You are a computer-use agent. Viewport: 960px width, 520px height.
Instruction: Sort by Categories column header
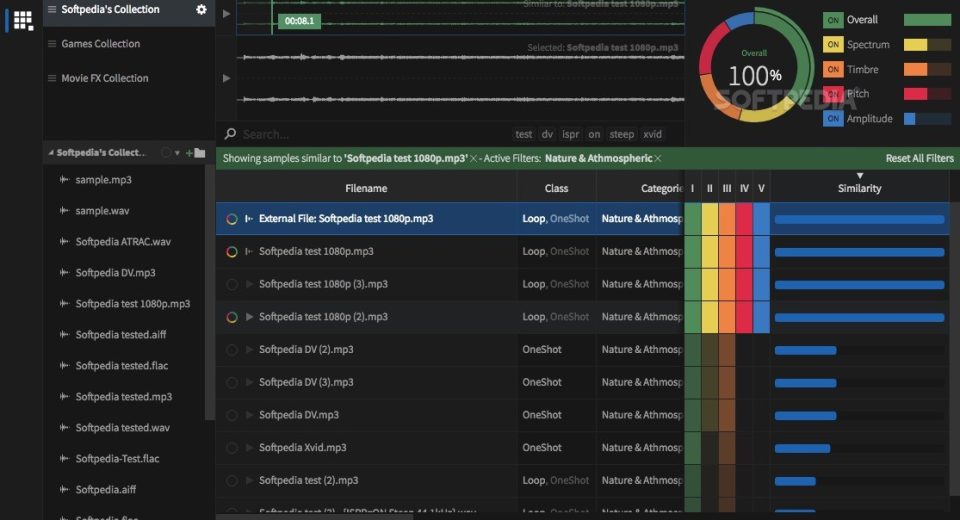pyautogui.click(x=661, y=188)
